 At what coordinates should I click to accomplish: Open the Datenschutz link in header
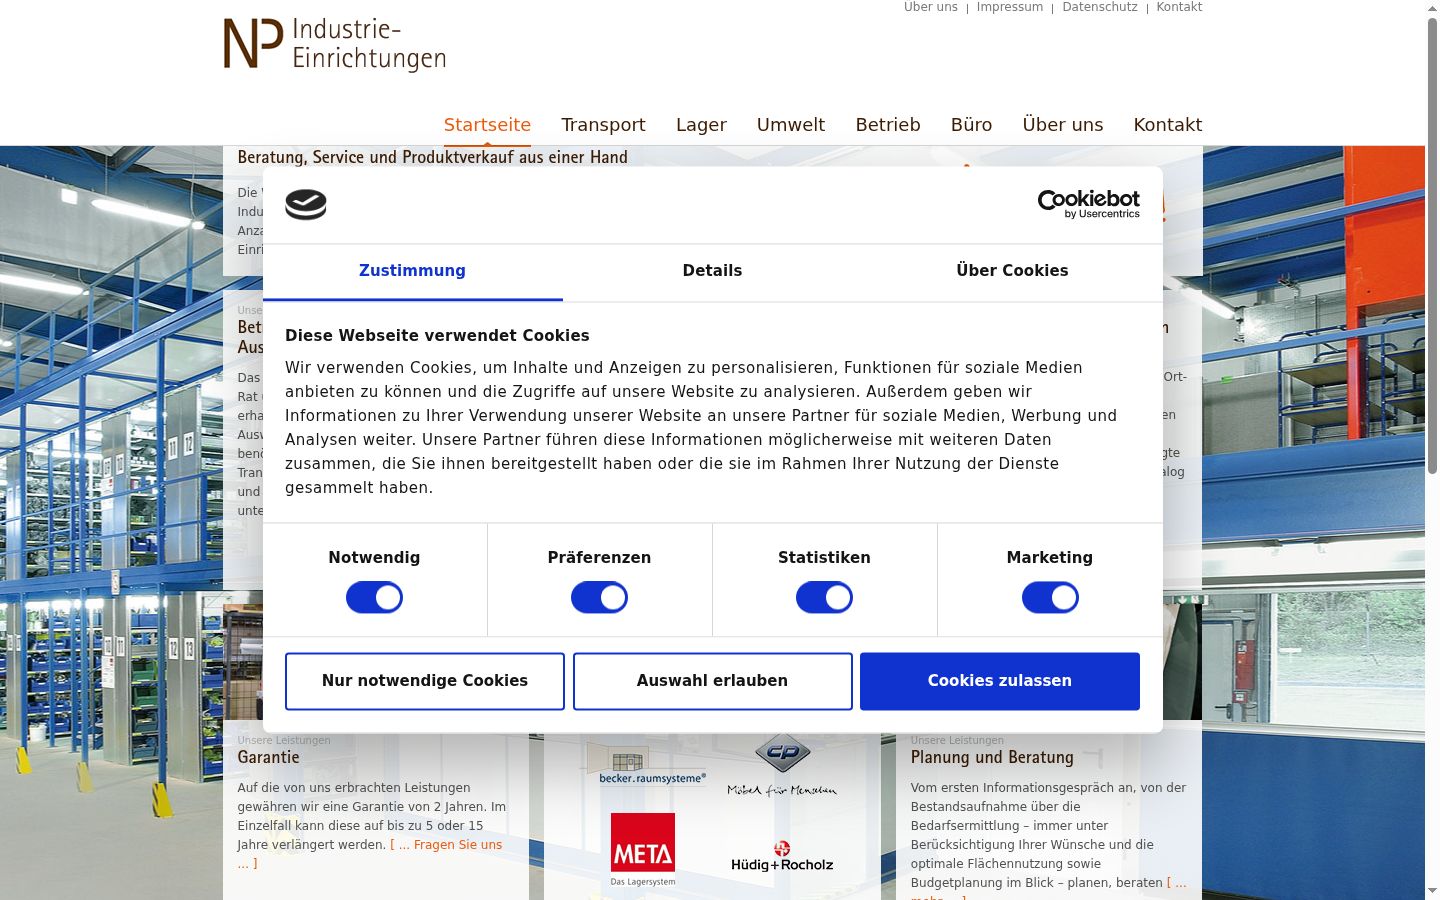point(1100,7)
